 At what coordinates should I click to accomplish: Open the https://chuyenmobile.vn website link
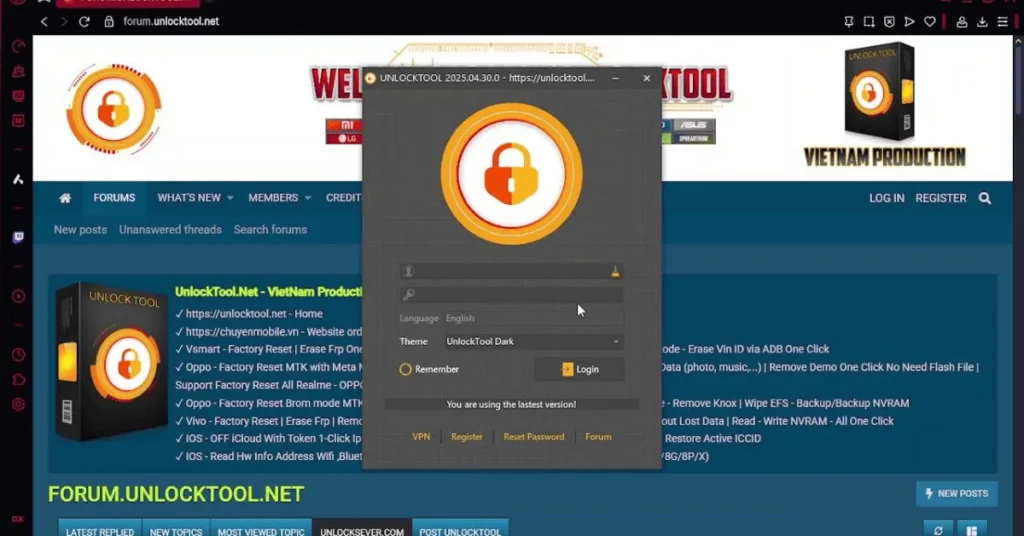tap(272, 332)
